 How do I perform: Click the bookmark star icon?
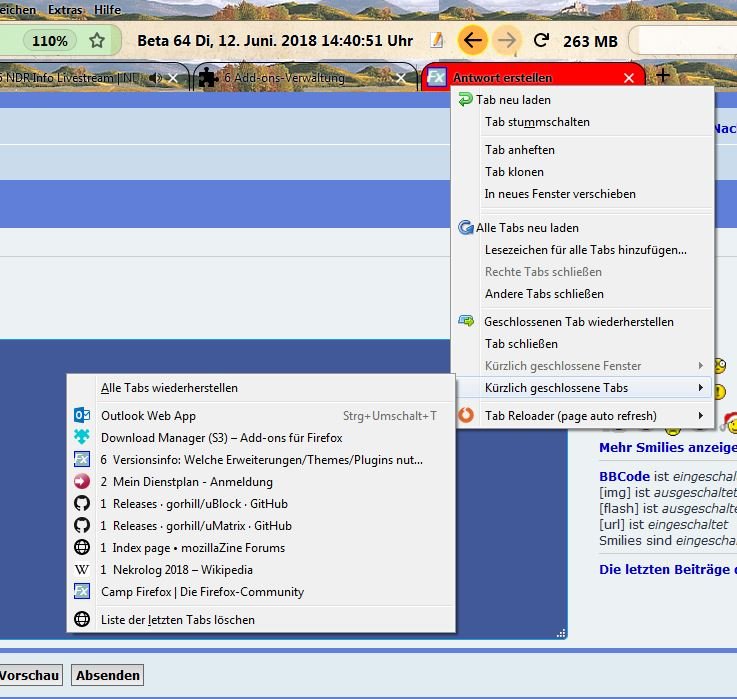coord(97,41)
